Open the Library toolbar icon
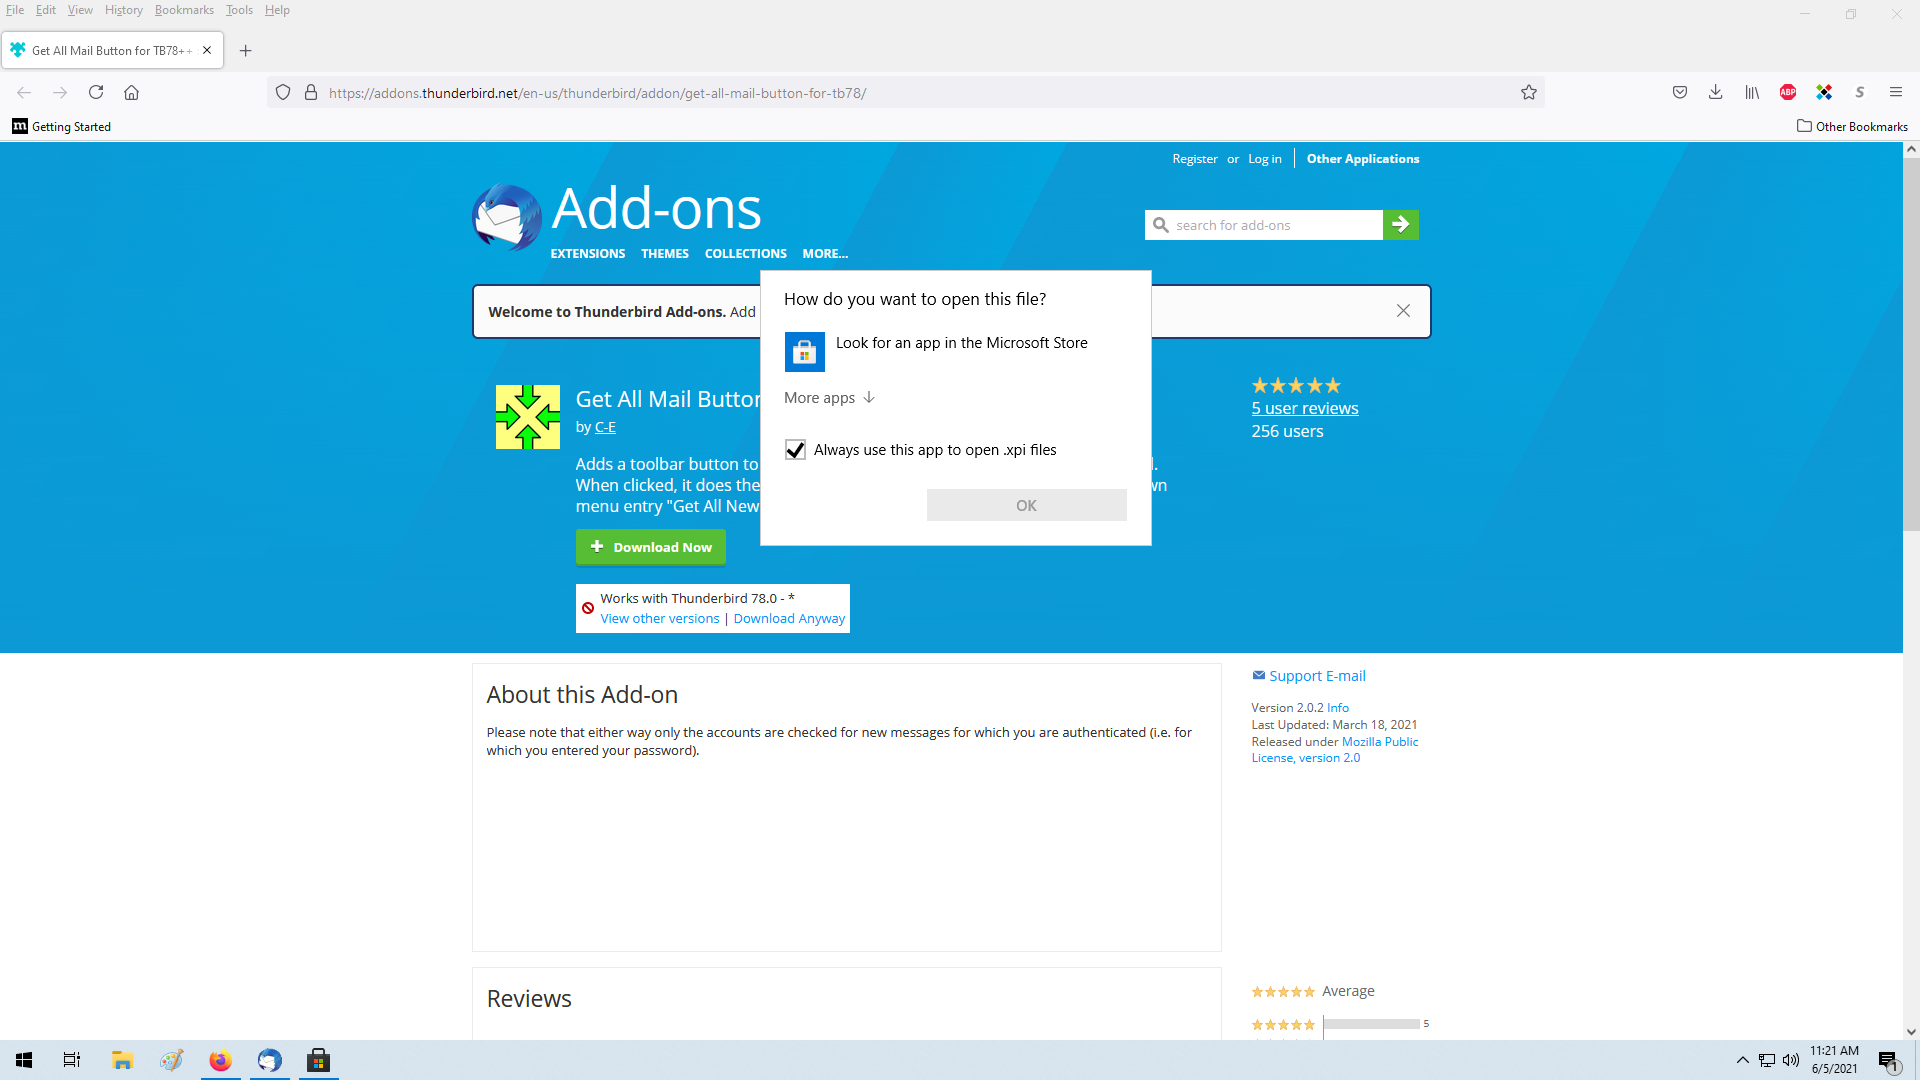The width and height of the screenshot is (1920, 1080). click(x=1752, y=92)
